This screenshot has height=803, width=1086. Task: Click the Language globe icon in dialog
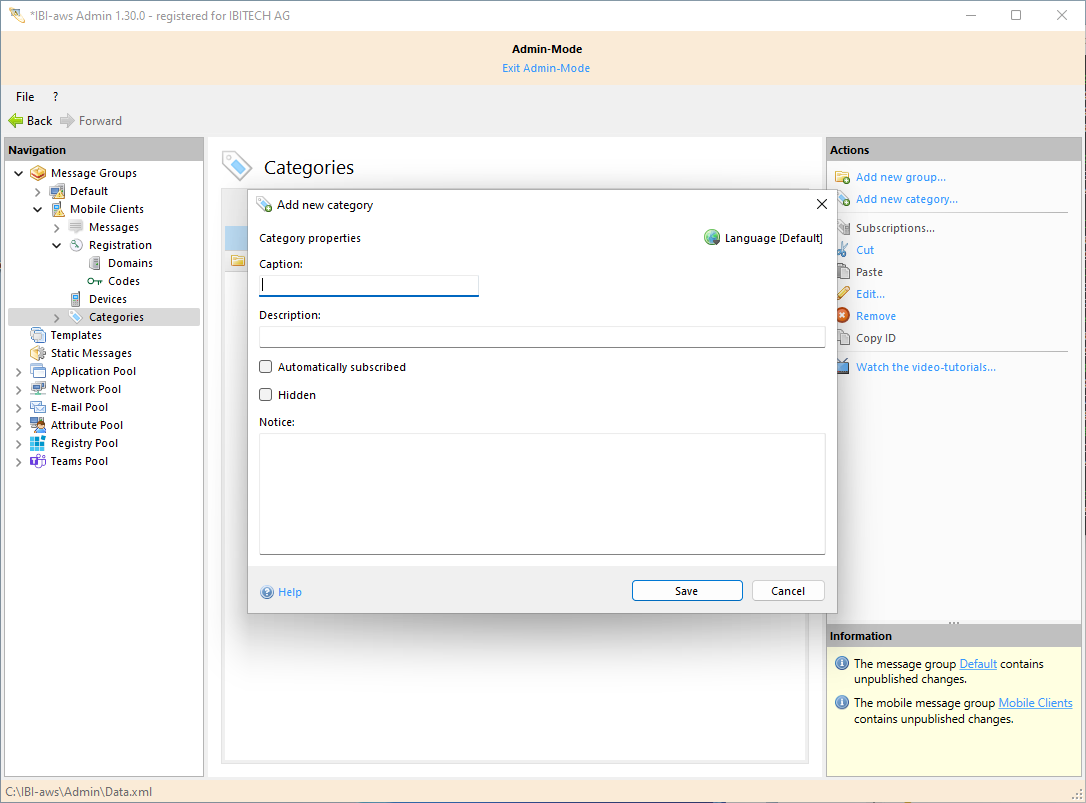click(712, 238)
